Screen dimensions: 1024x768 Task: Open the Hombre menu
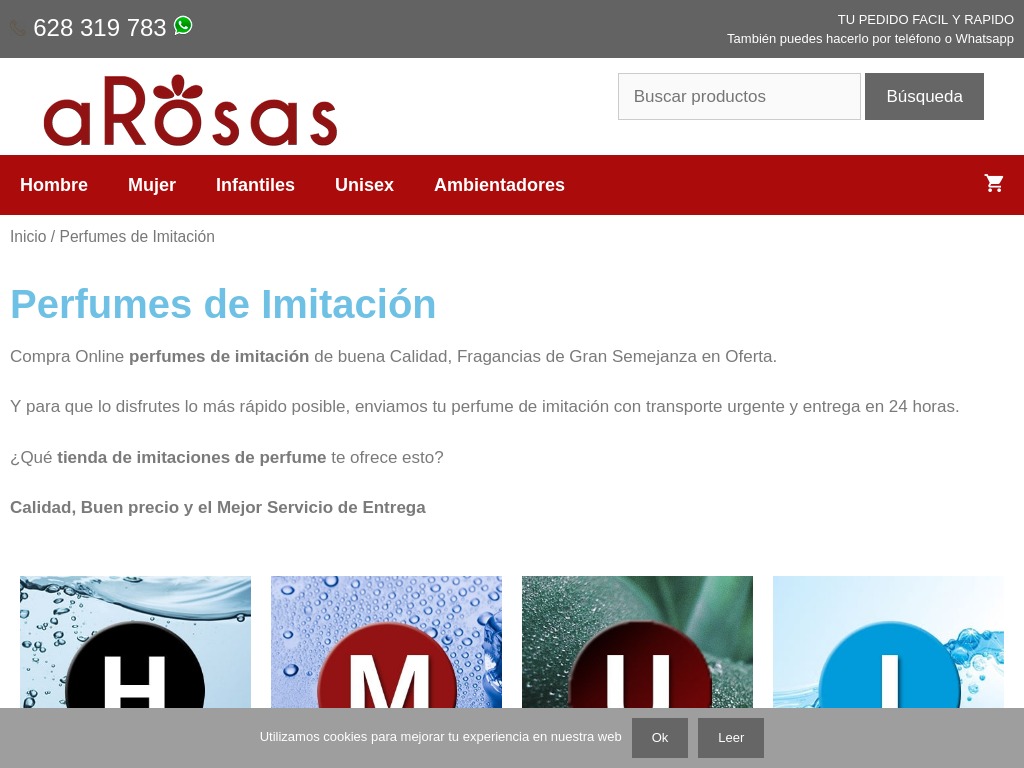(x=54, y=185)
